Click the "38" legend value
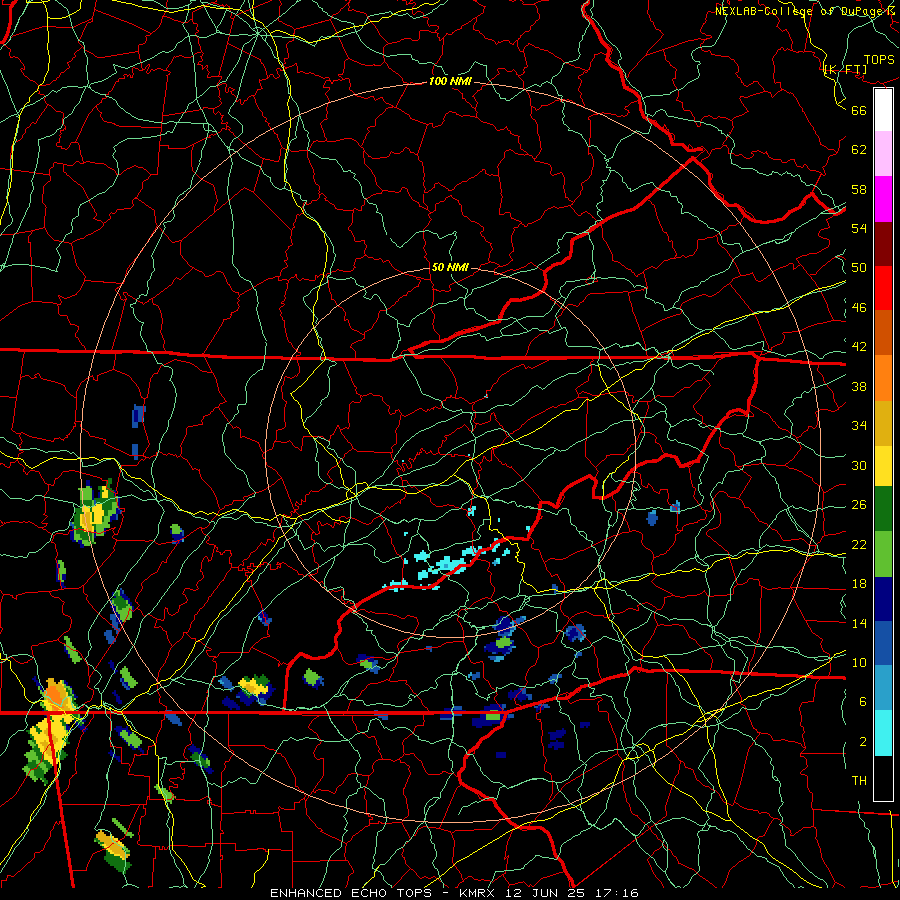The image size is (900, 900). coord(859,386)
